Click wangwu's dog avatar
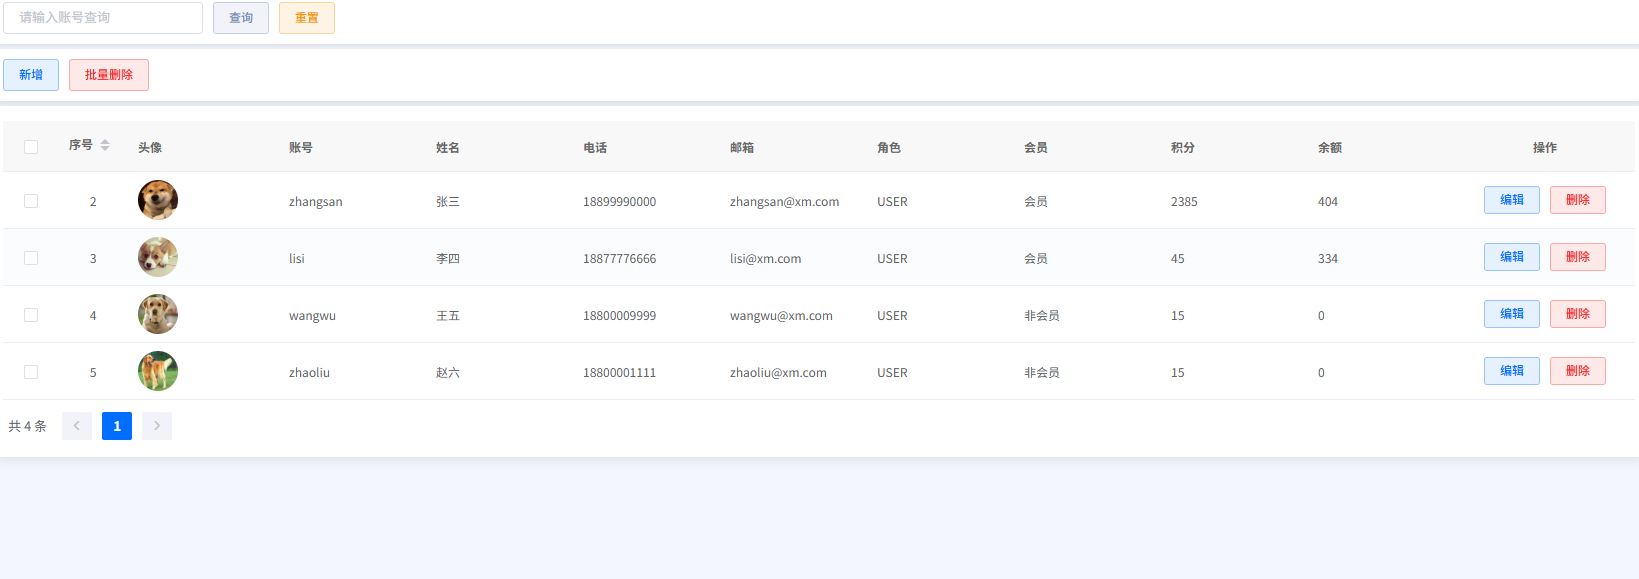The width and height of the screenshot is (1639, 579). (158, 314)
